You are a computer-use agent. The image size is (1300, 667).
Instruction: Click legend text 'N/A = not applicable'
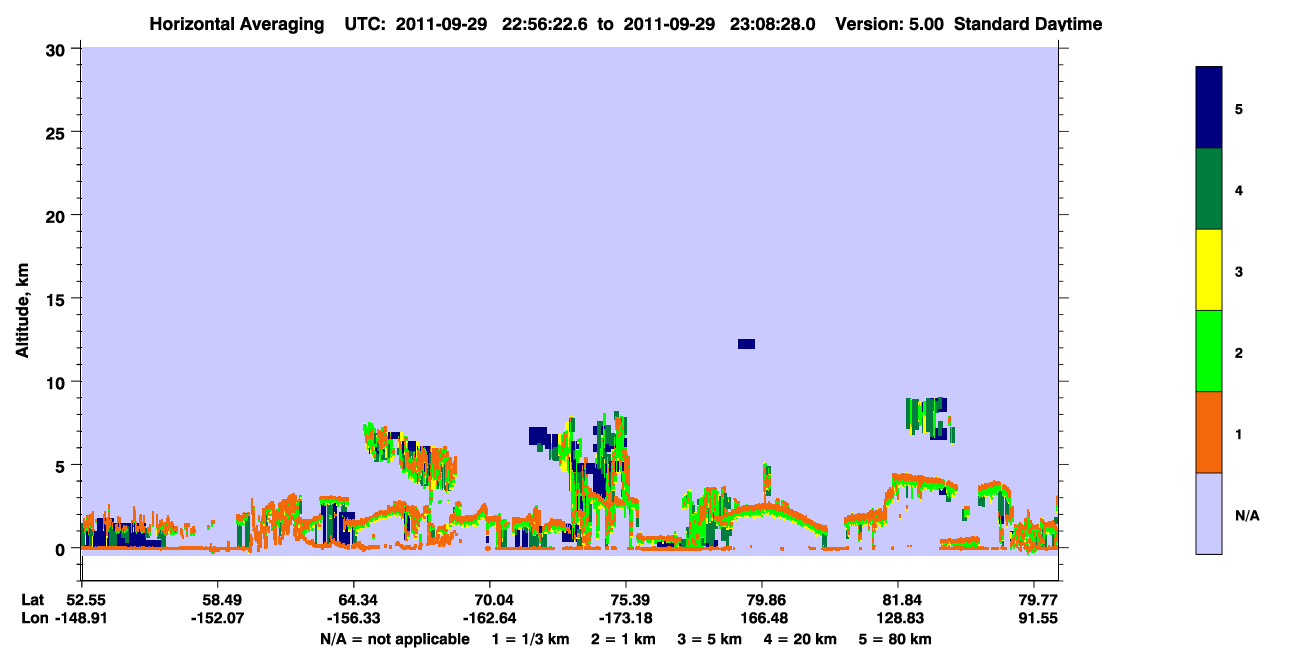coord(395,639)
